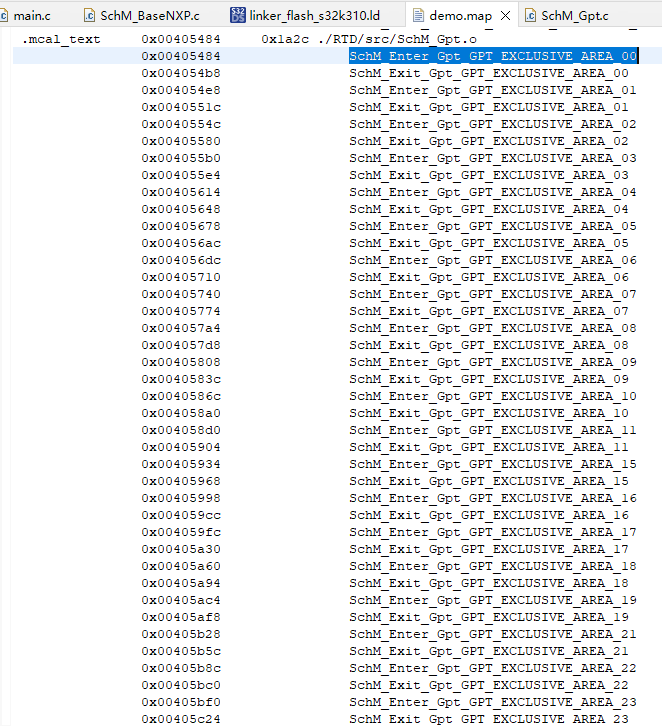Image resolution: width=662 pixels, height=726 pixels.
Task: Click SchM_Exit_Gpt_GPT_EXCLUSIVE_AREA_18 symbol
Action: pos(489,583)
